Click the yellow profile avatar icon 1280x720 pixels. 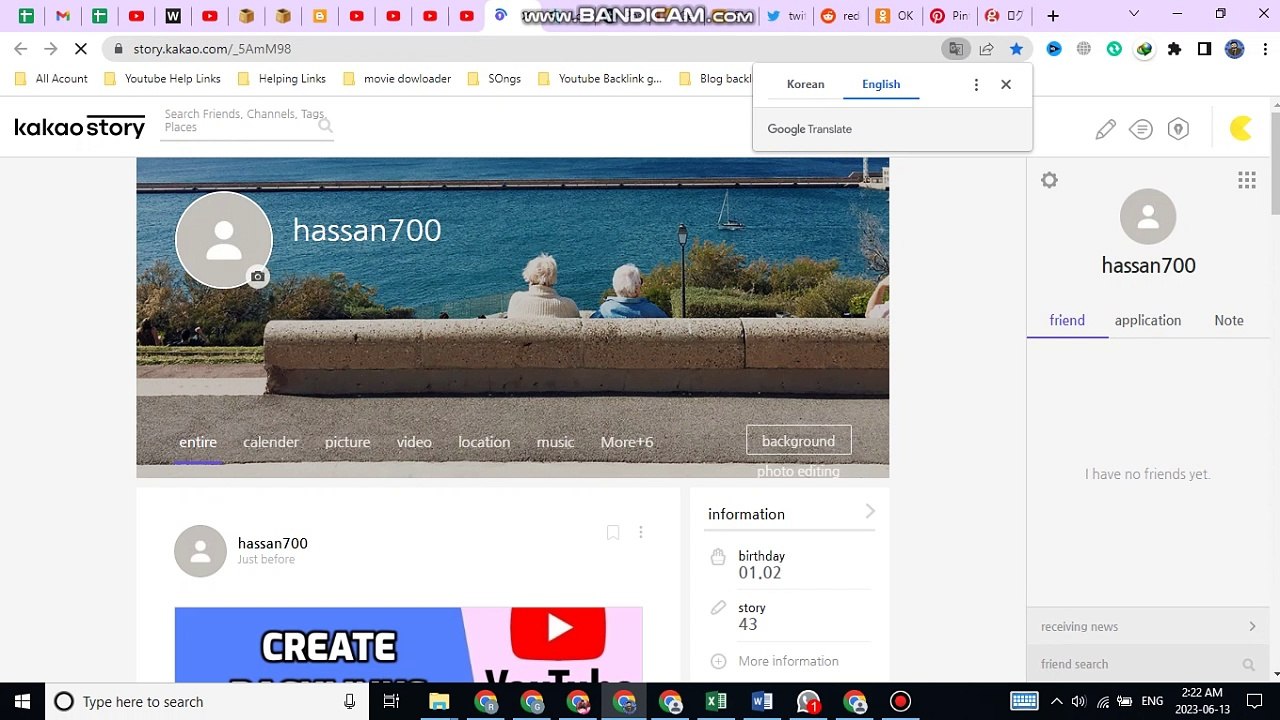click(x=1241, y=128)
